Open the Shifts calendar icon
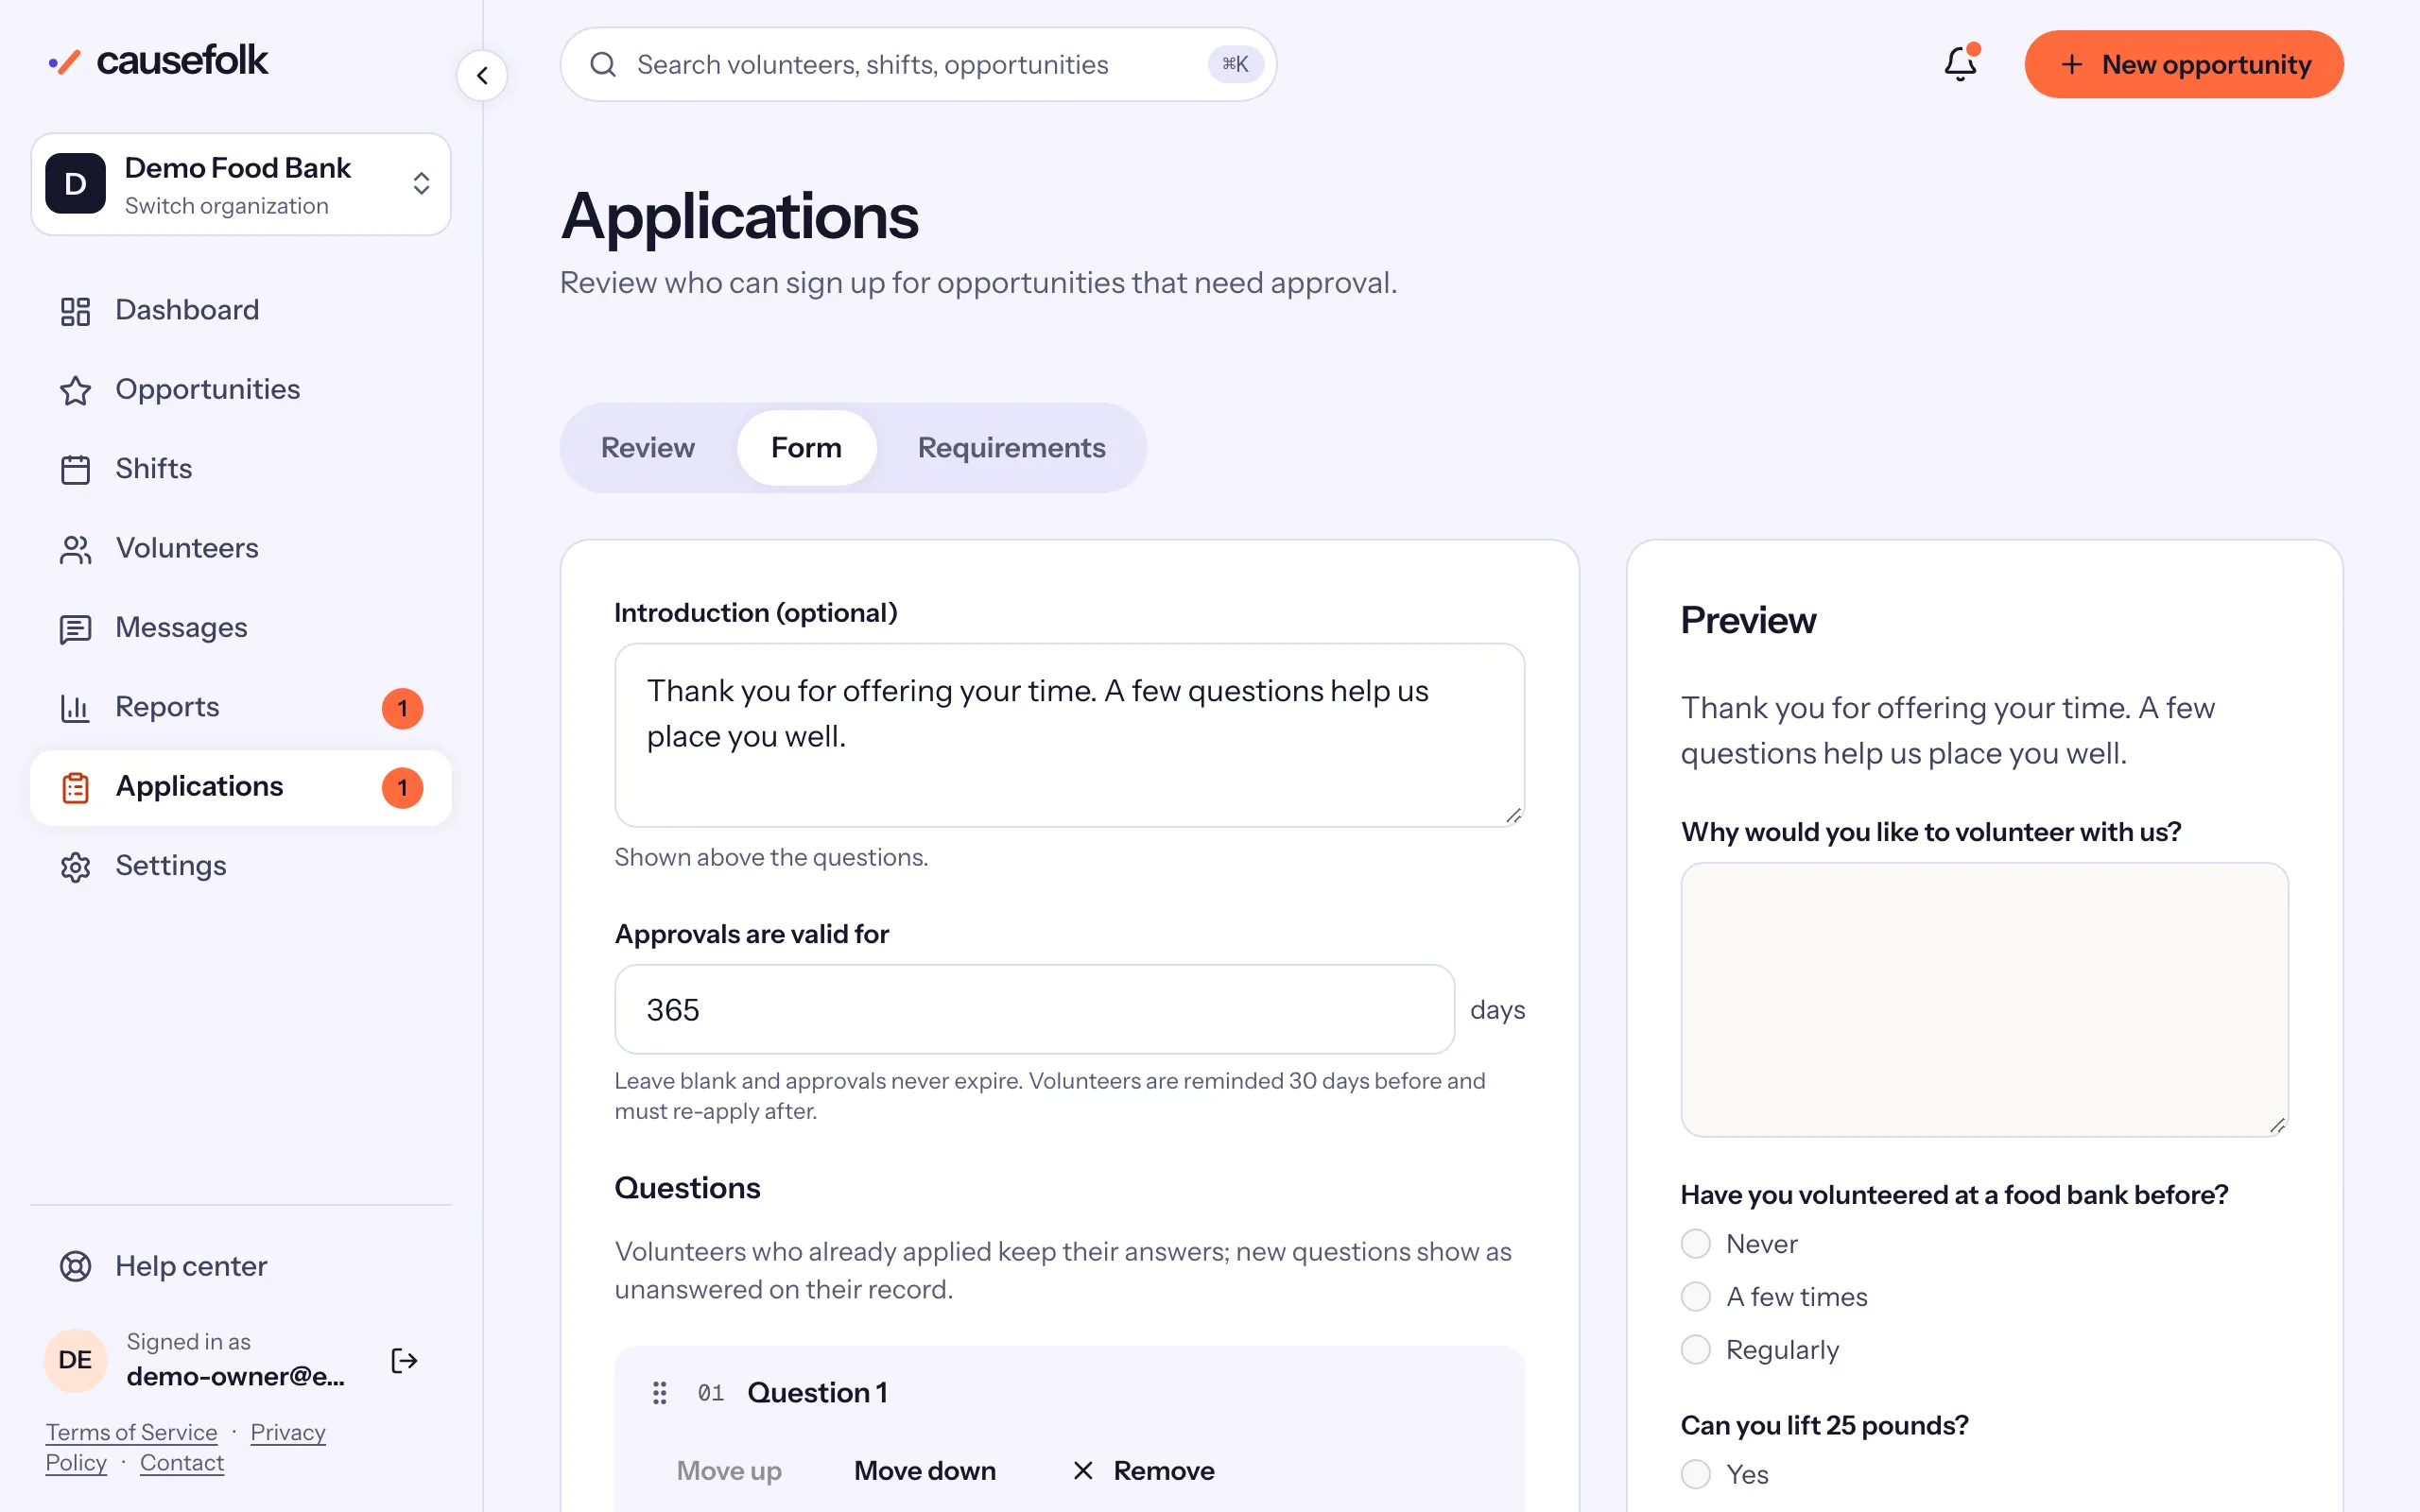Viewport: 2420px width, 1512px height. 76,469
